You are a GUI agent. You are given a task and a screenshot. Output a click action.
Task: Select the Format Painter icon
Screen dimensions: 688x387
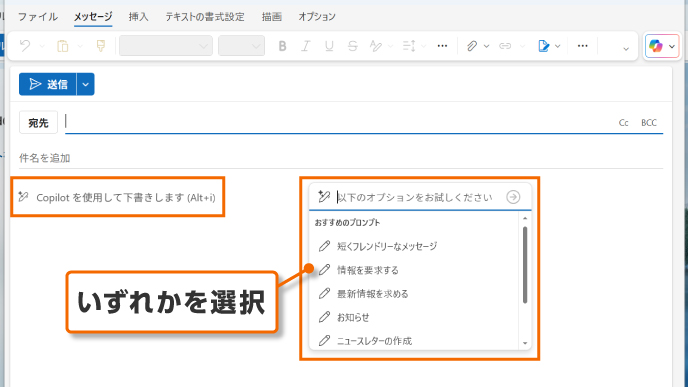tap(101, 46)
